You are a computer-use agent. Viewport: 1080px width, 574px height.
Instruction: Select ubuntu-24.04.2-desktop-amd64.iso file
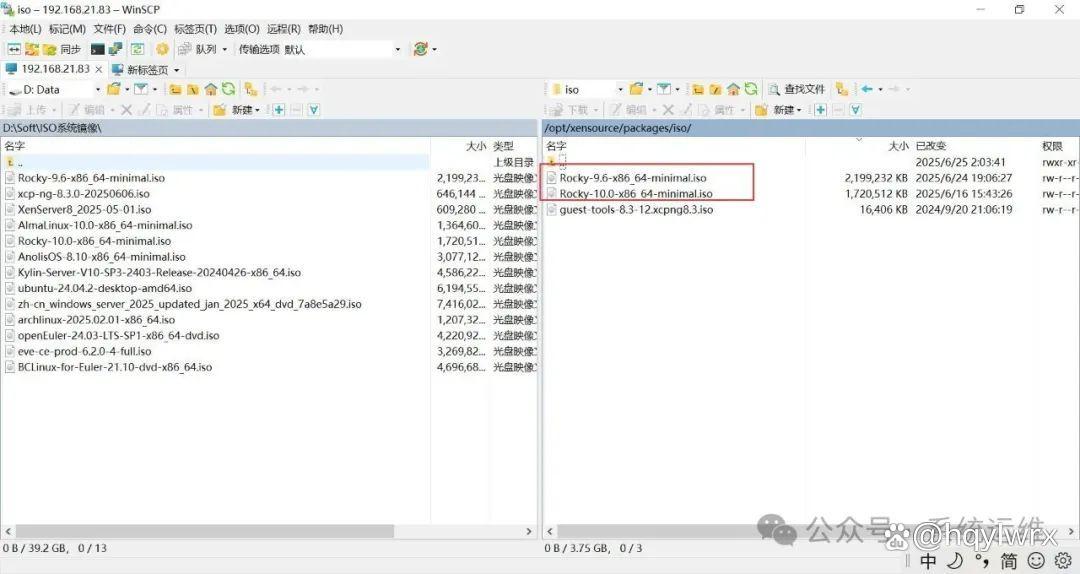tap(105, 288)
